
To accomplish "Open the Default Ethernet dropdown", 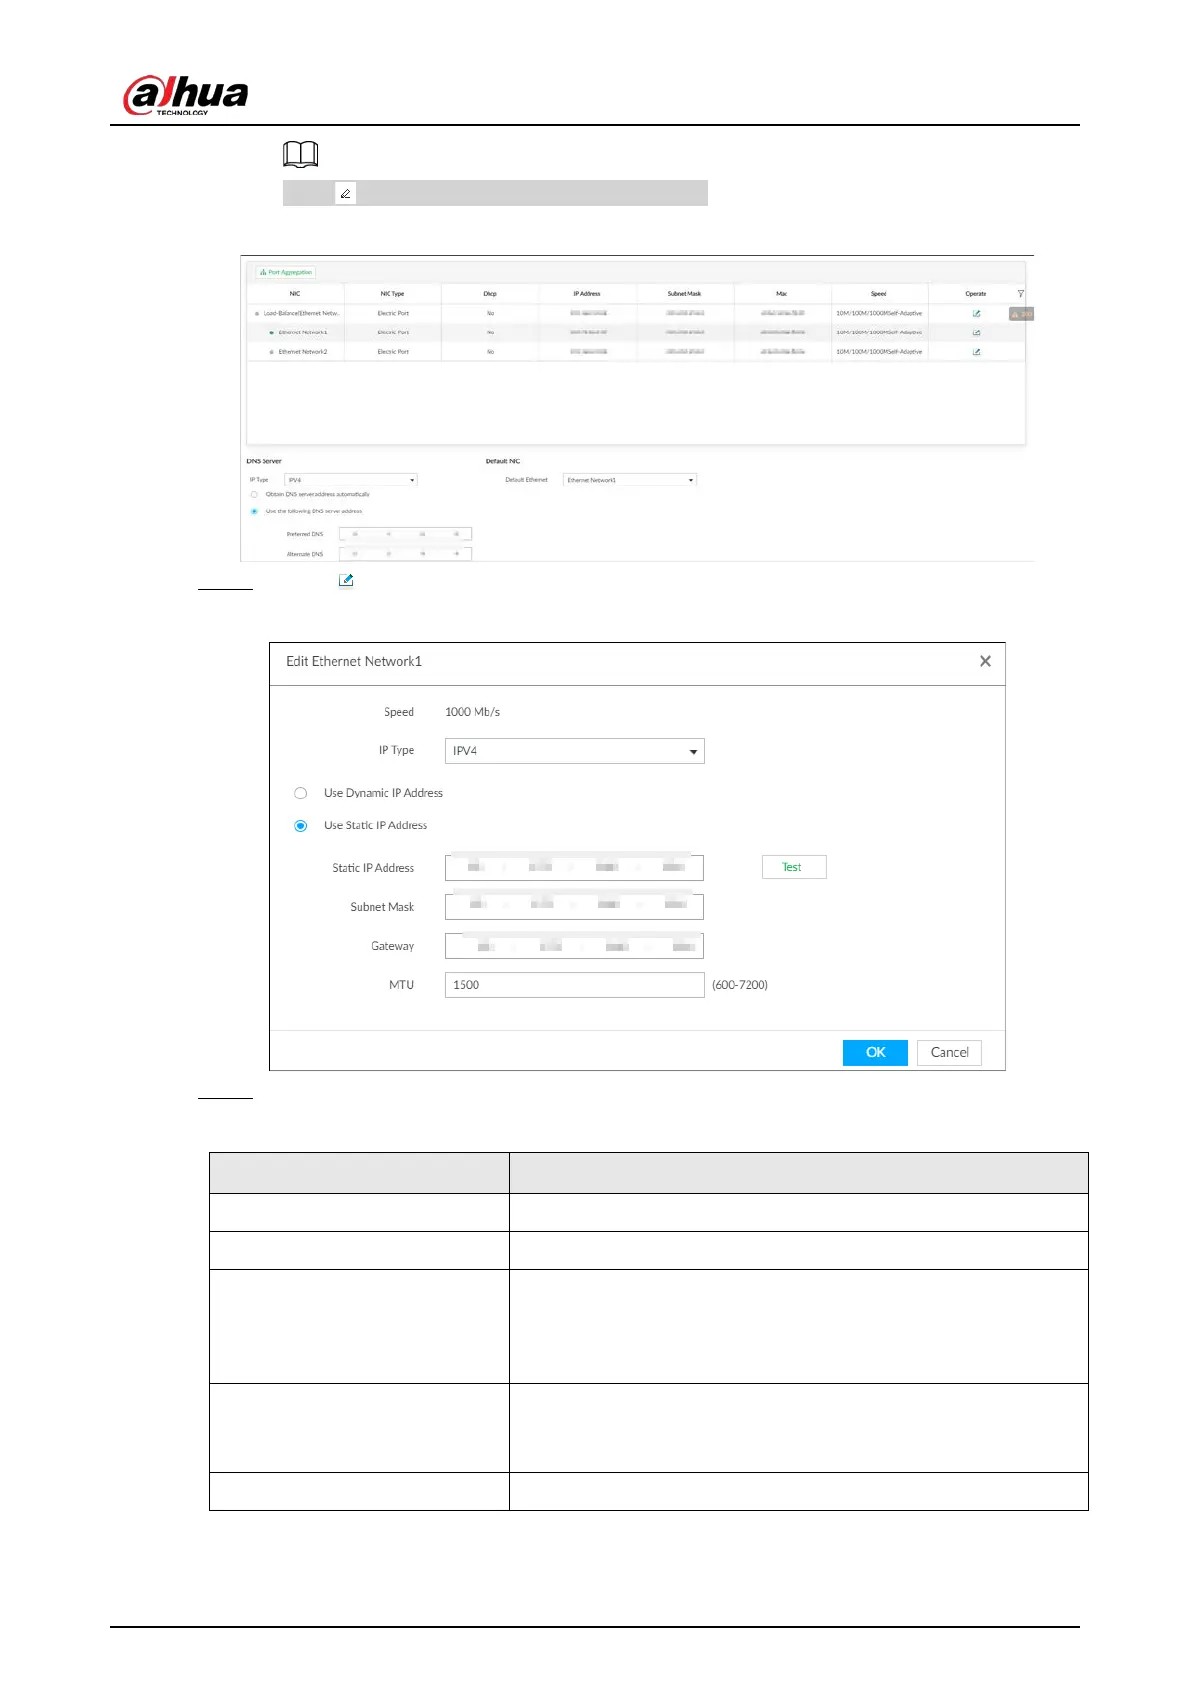I will tap(629, 480).
